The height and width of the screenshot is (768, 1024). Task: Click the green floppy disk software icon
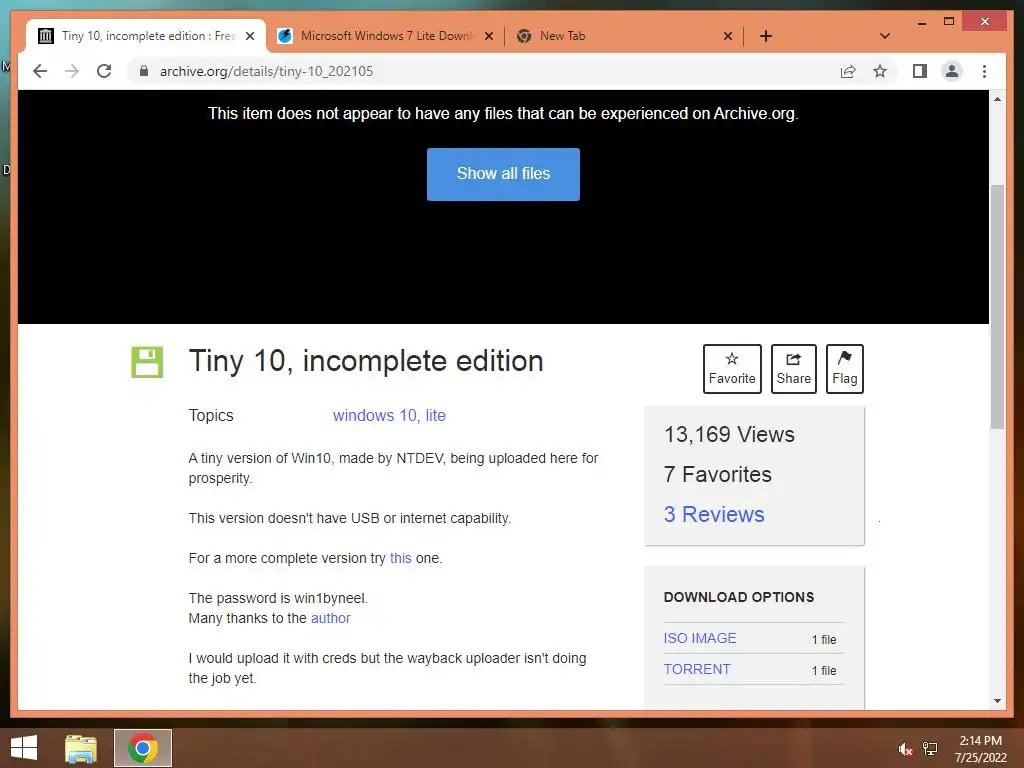147,362
